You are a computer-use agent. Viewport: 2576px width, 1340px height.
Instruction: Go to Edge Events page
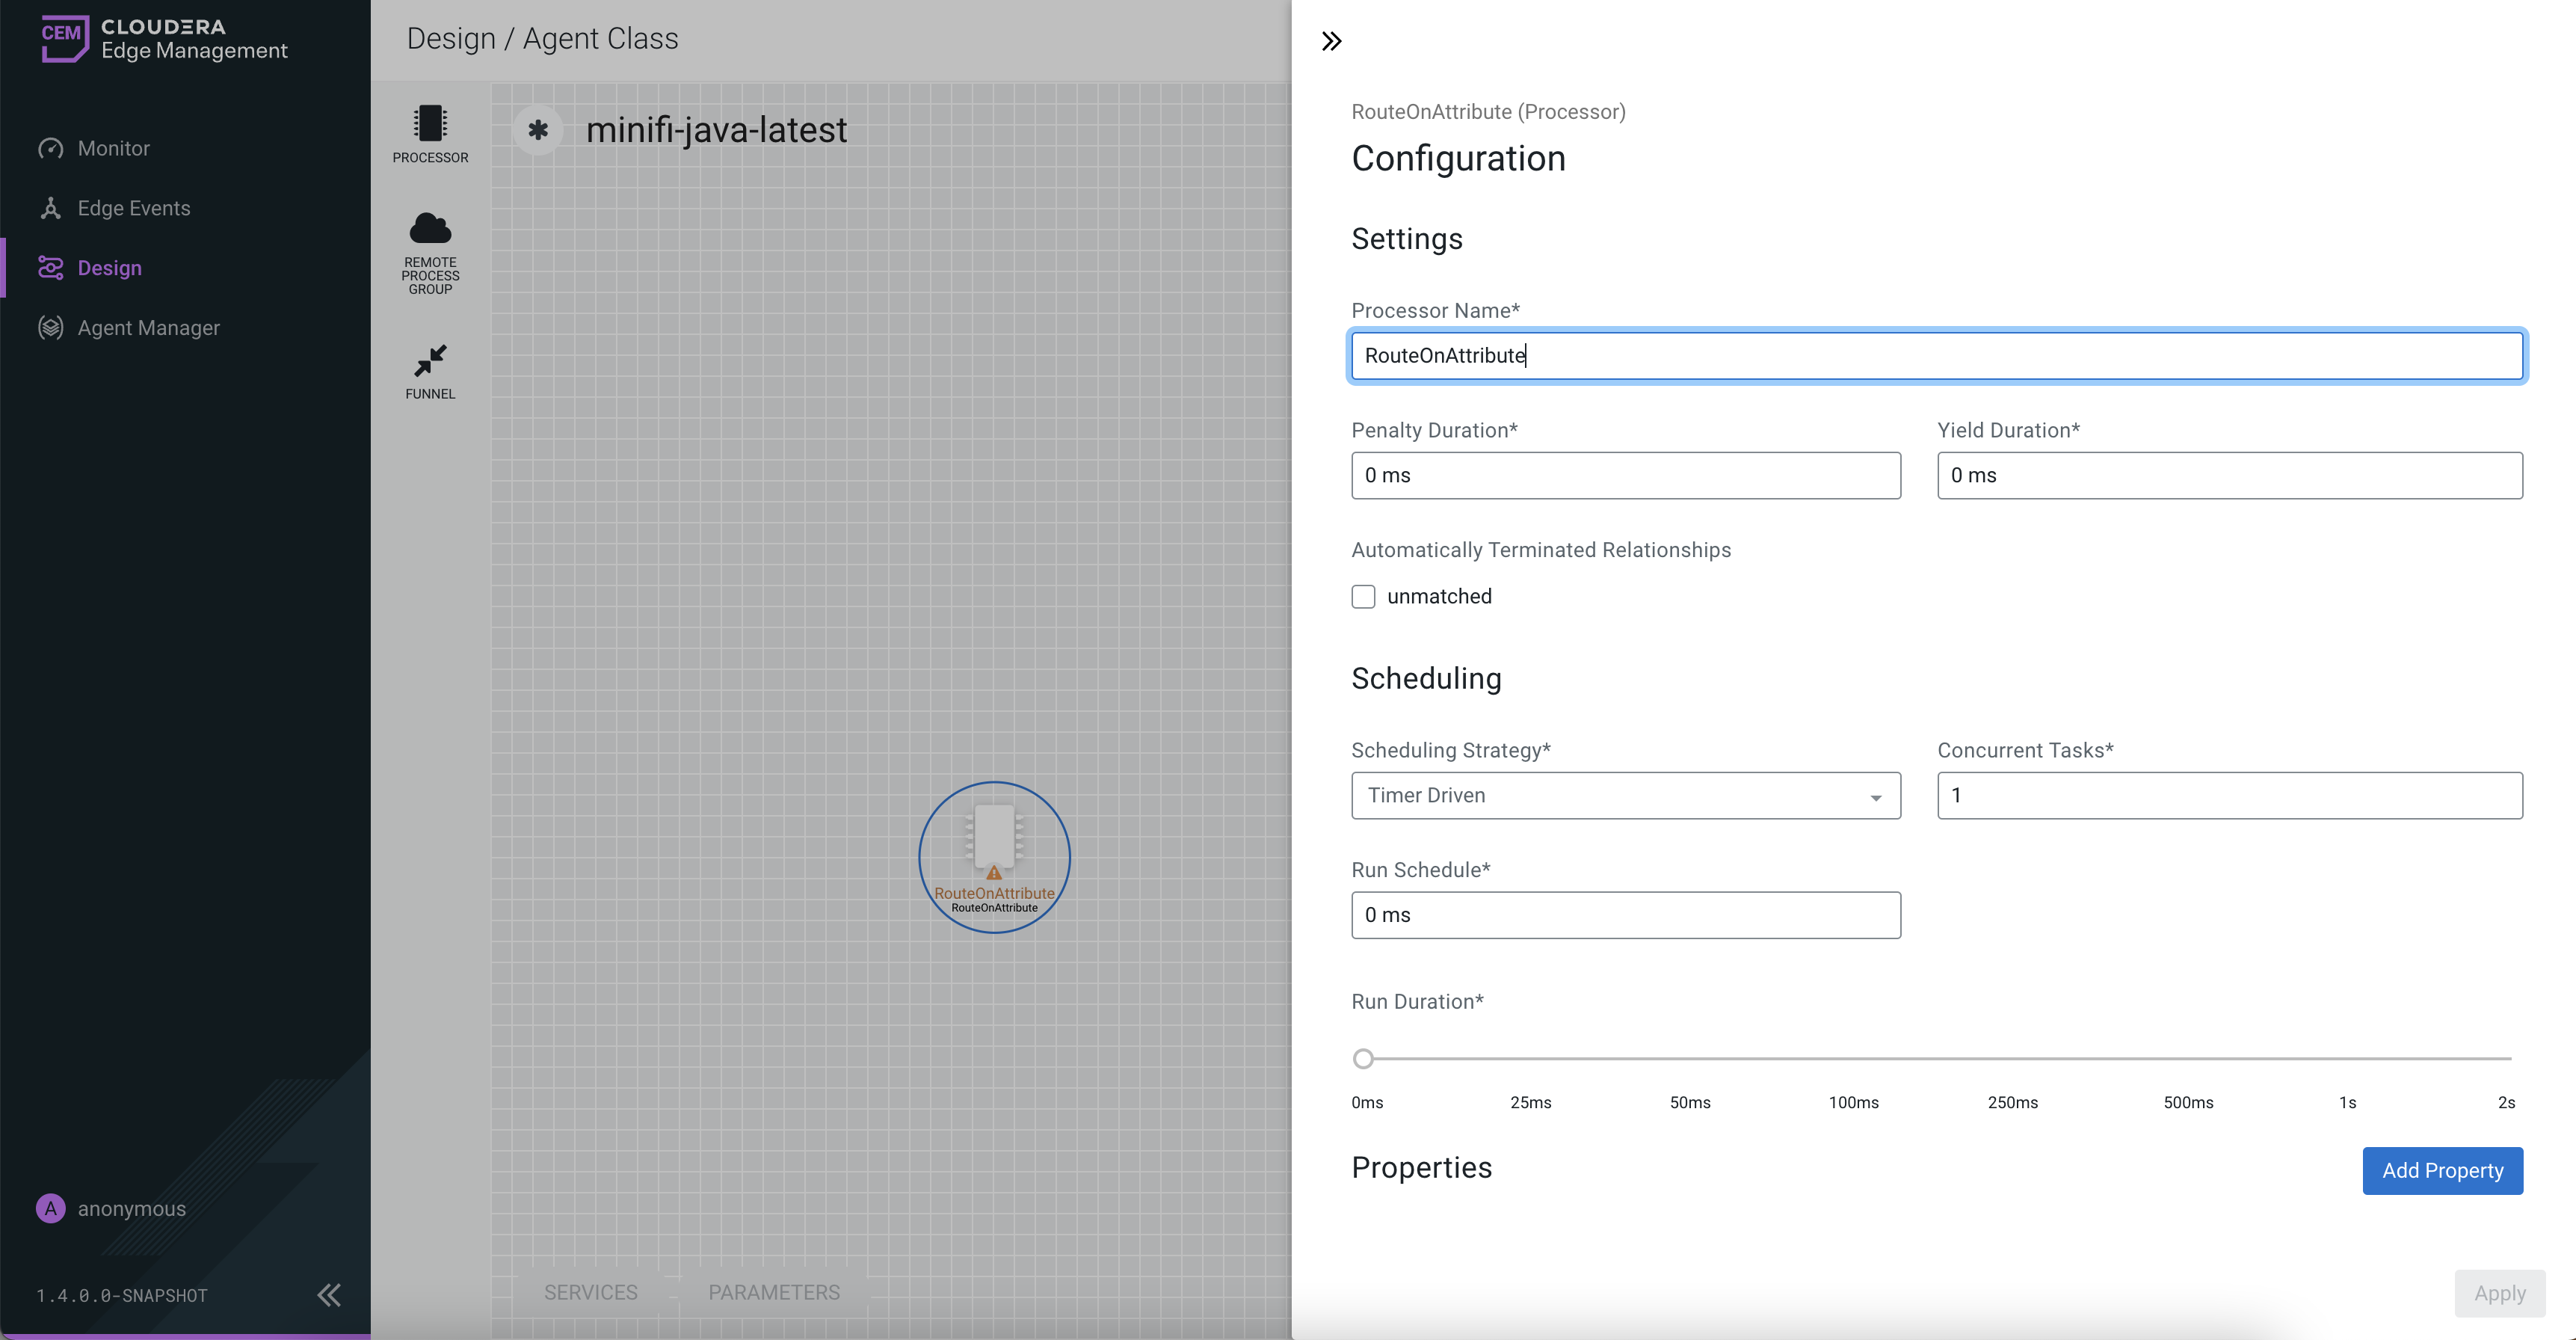pos(133,208)
